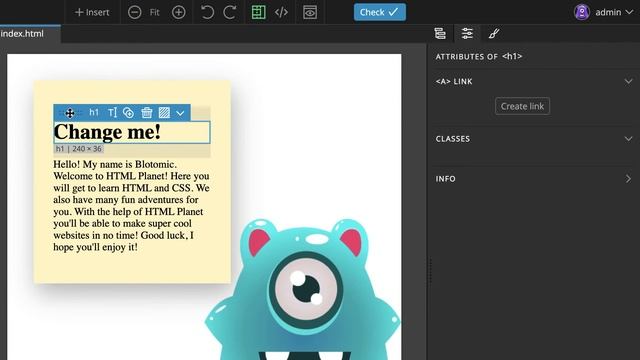Redo the last action
This screenshot has height=360, width=640.
tap(230, 12)
